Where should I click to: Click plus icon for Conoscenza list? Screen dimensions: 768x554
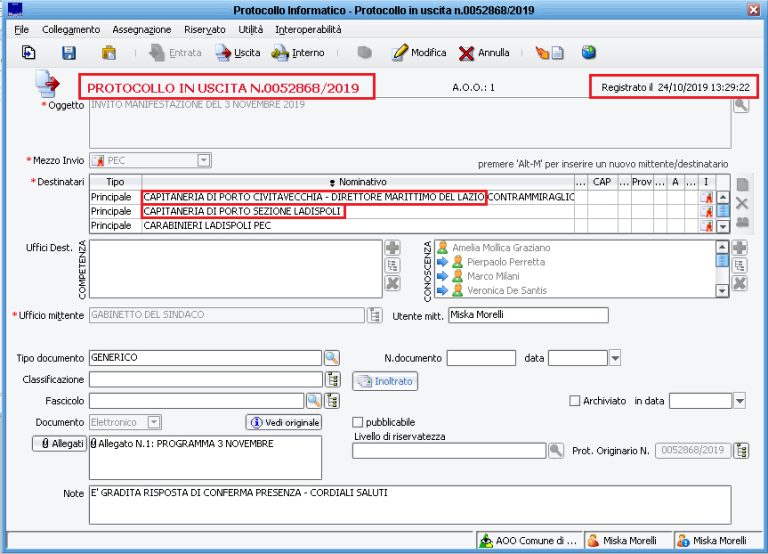740,247
